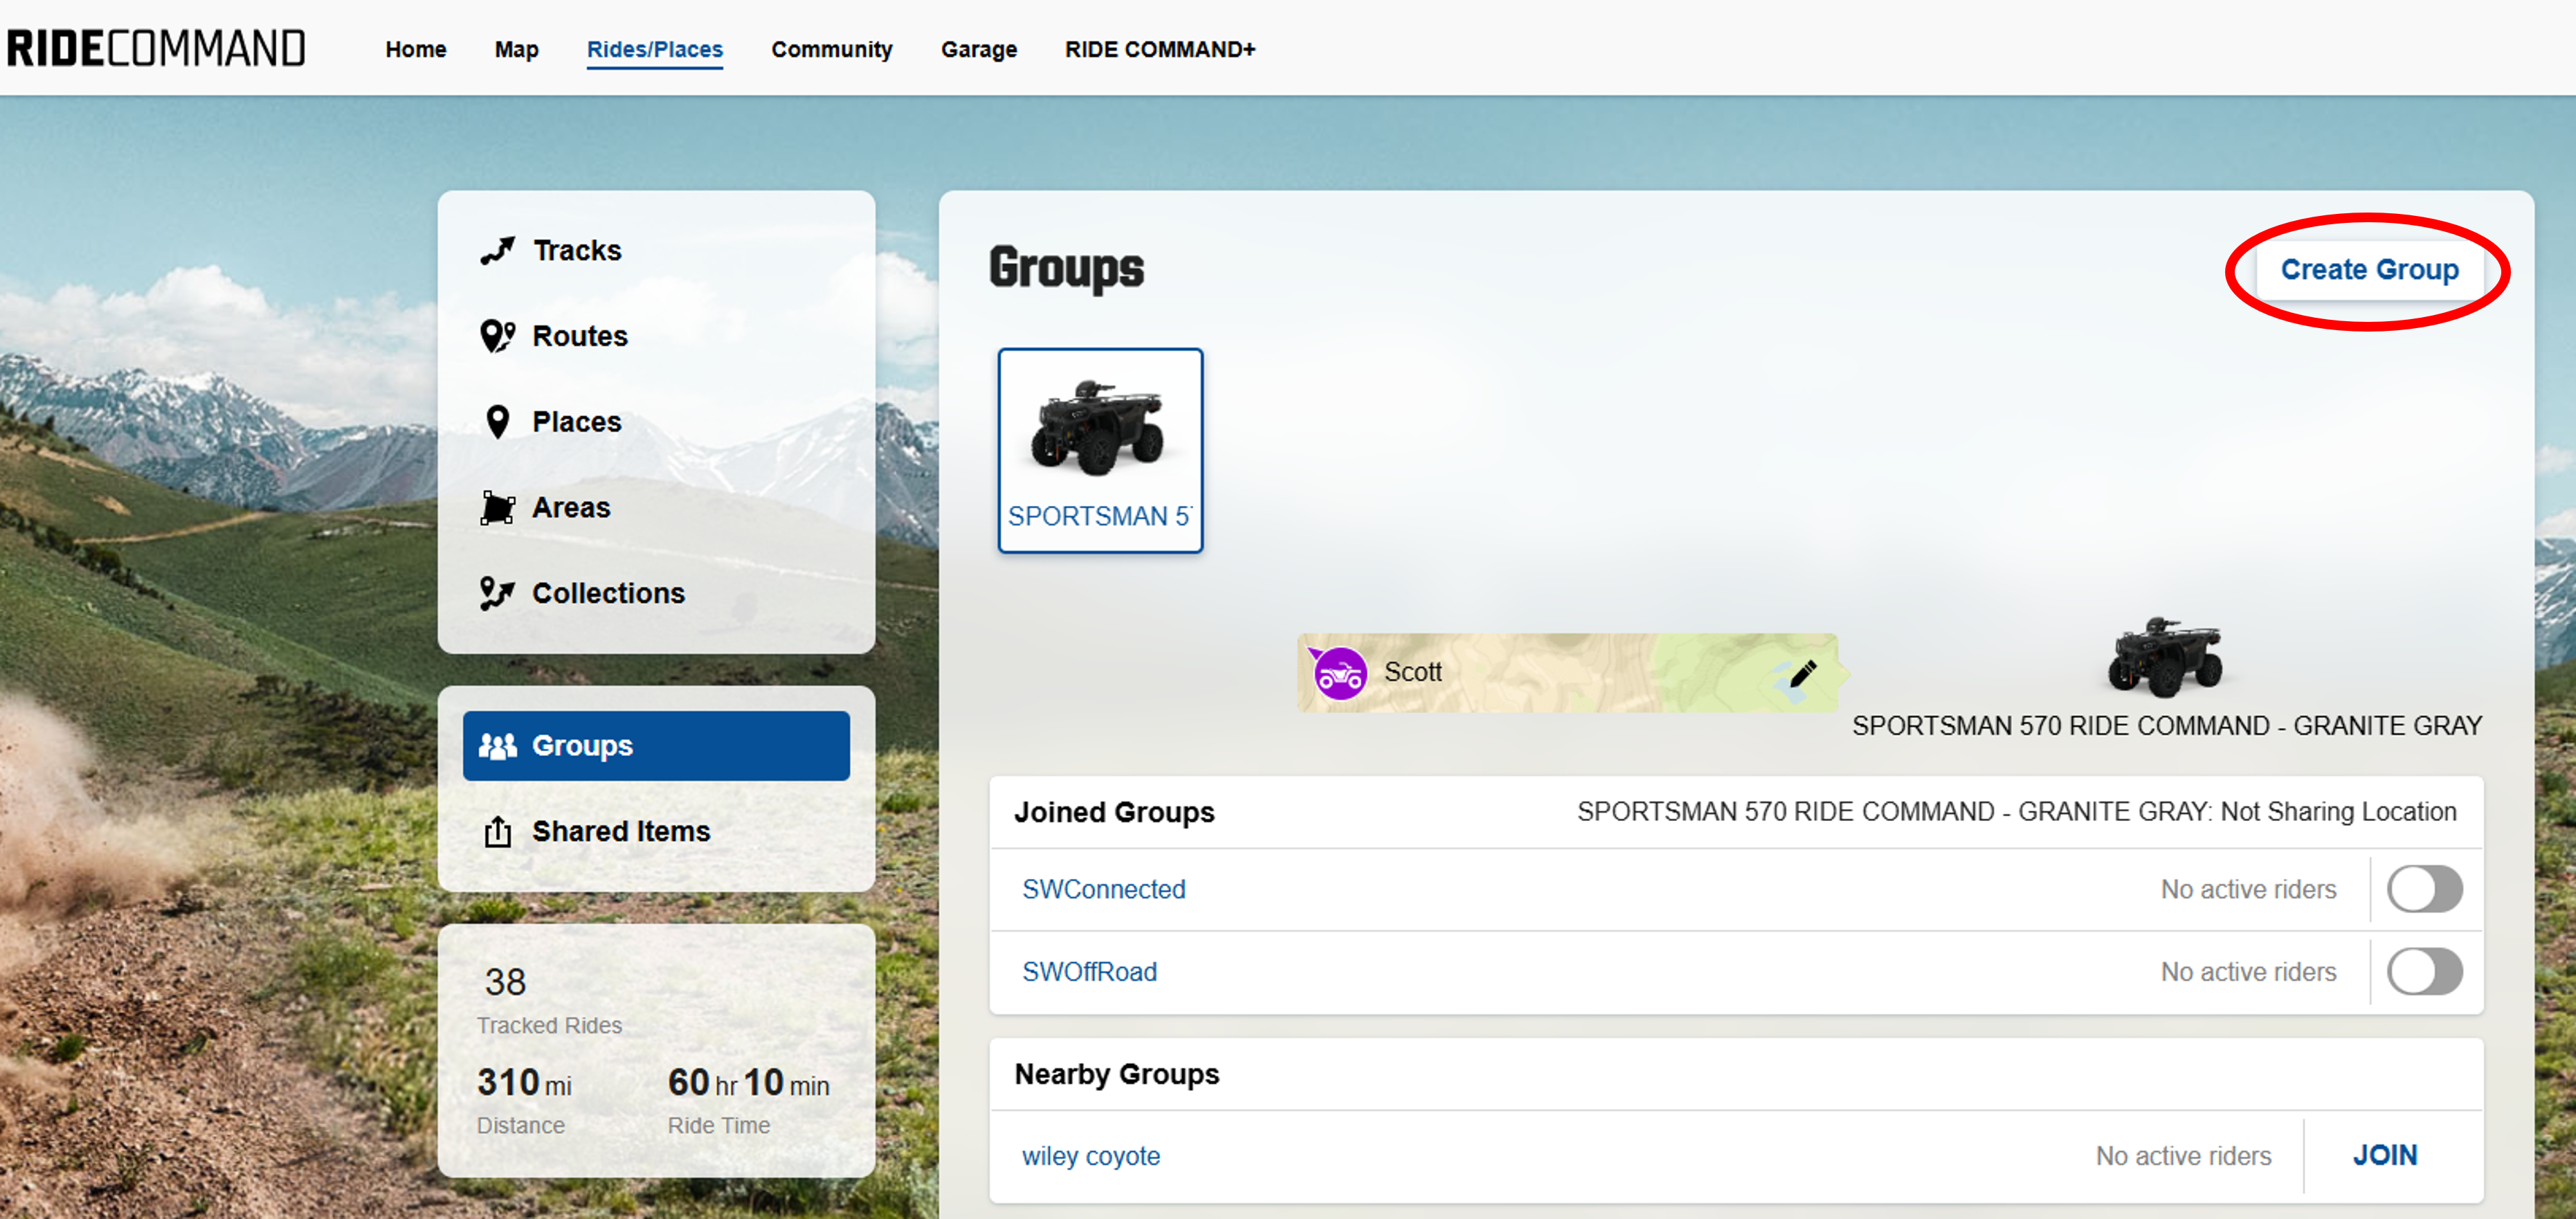Click the SPORTSMAN 570 RIDE COMMAND - GRANITE GRAY label

[2166, 726]
